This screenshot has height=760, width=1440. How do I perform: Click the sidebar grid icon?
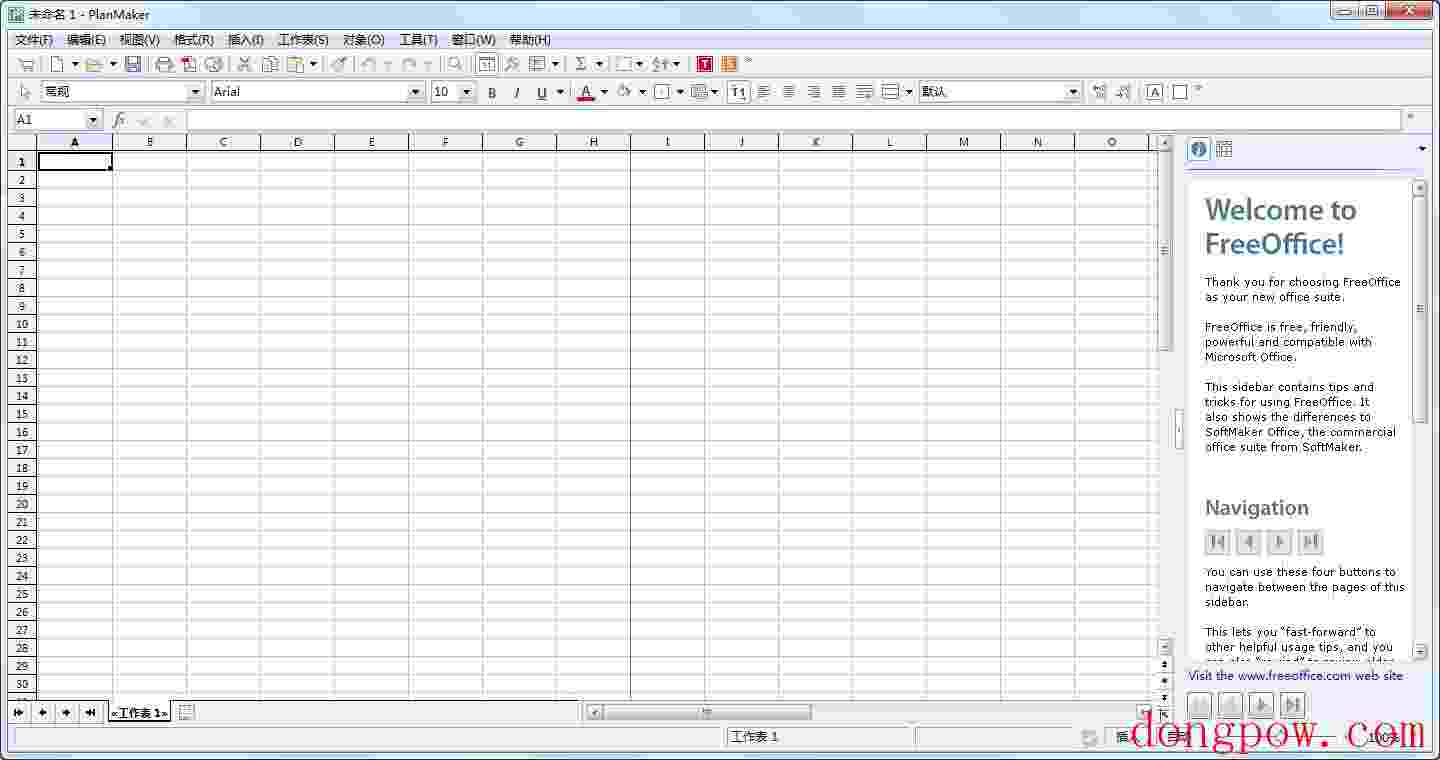pyautogui.click(x=1224, y=149)
